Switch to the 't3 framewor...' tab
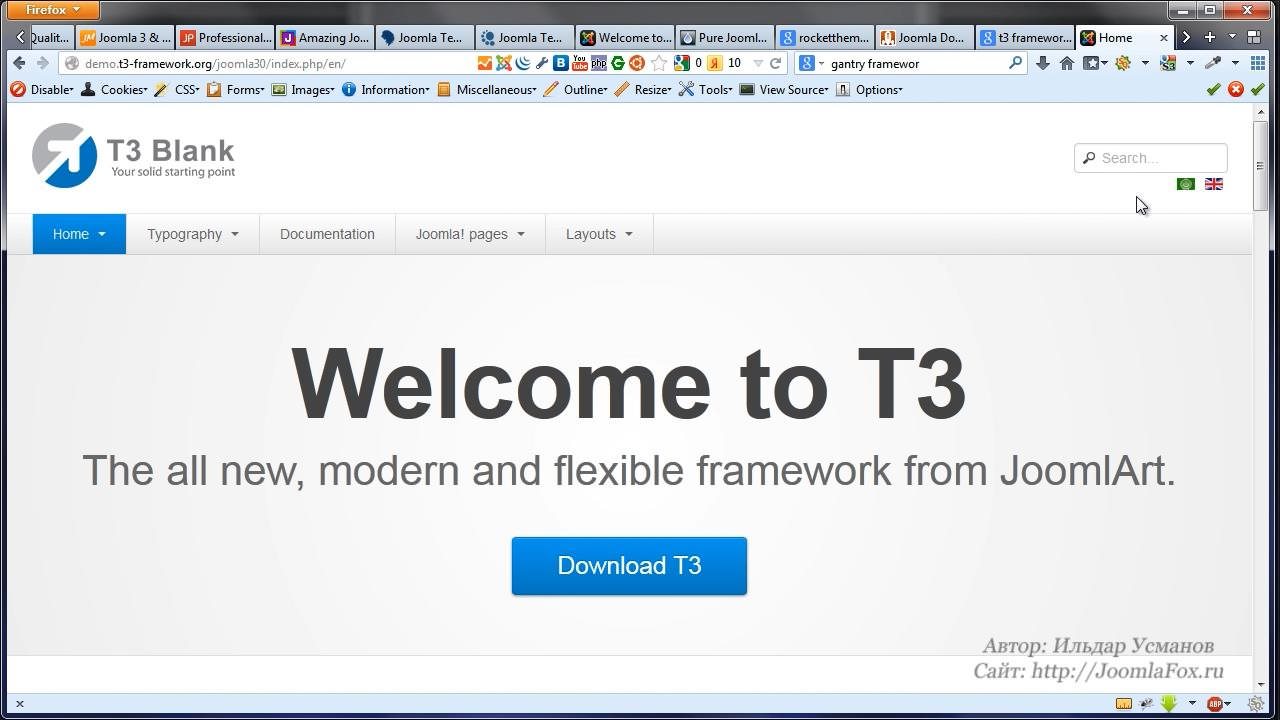Image resolution: width=1280 pixels, height=720 pixels. [x=1025, y=38]
